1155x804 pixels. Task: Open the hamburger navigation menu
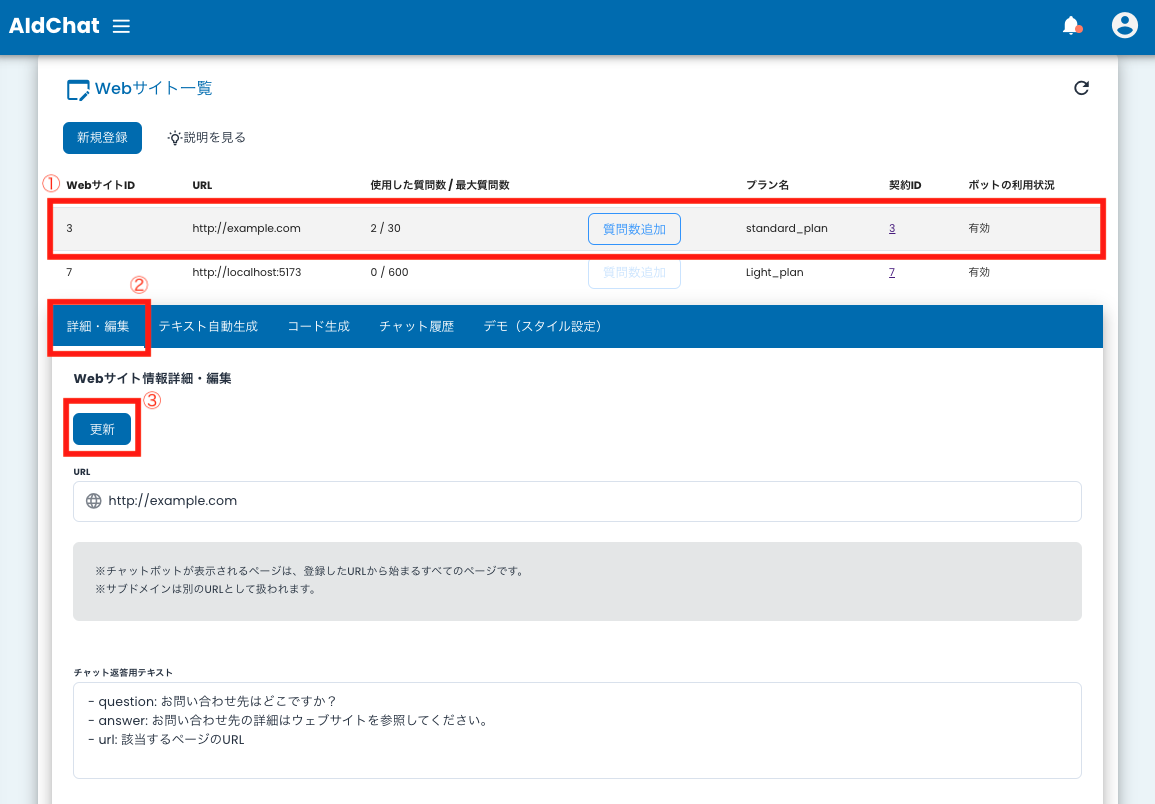tap(121, 27)
